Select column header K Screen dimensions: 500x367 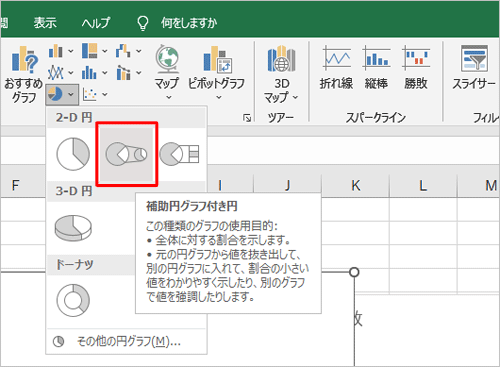point(356,185)
